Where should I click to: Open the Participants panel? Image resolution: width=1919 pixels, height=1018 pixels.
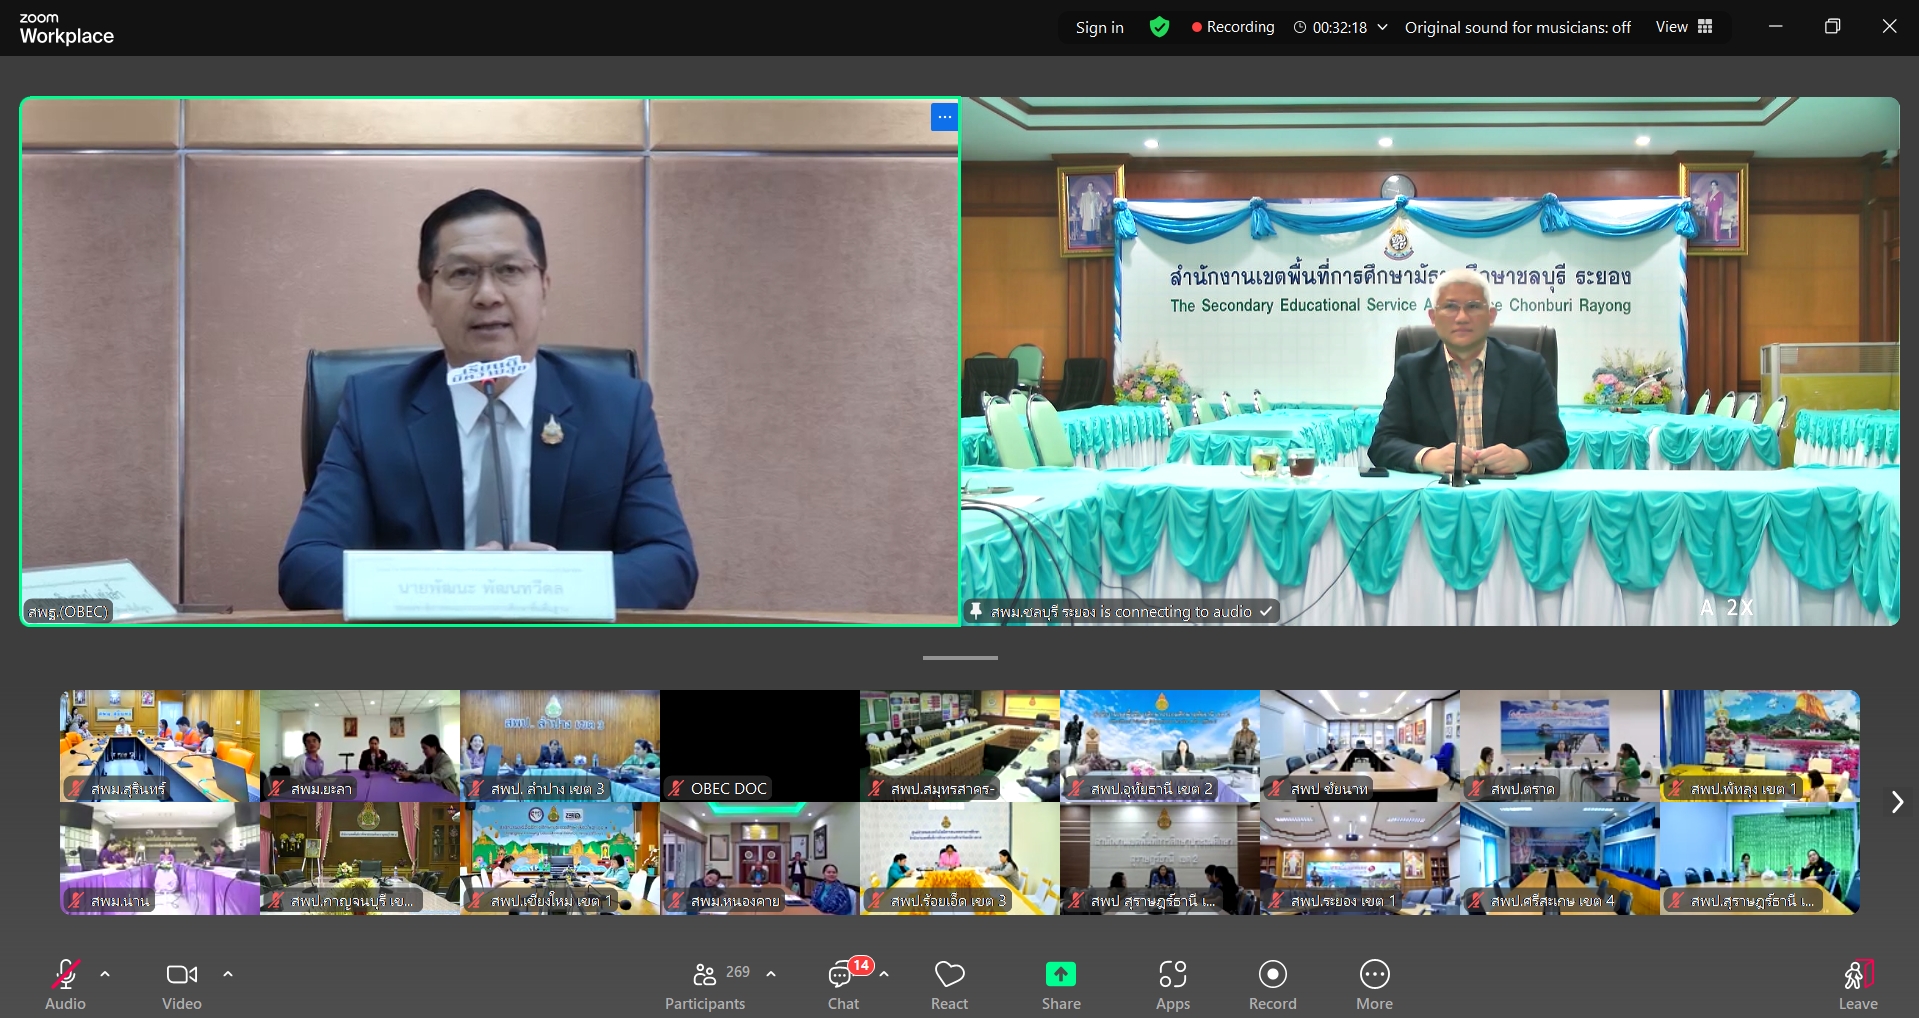click(x=705, y=985)
